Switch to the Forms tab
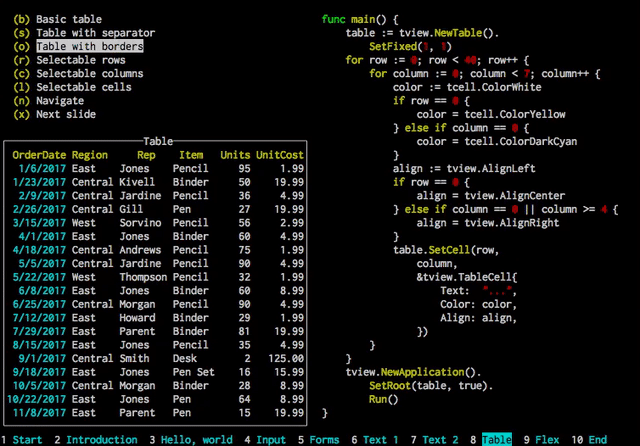The height and width of the screenshot is (446, 640). (323, 439)
